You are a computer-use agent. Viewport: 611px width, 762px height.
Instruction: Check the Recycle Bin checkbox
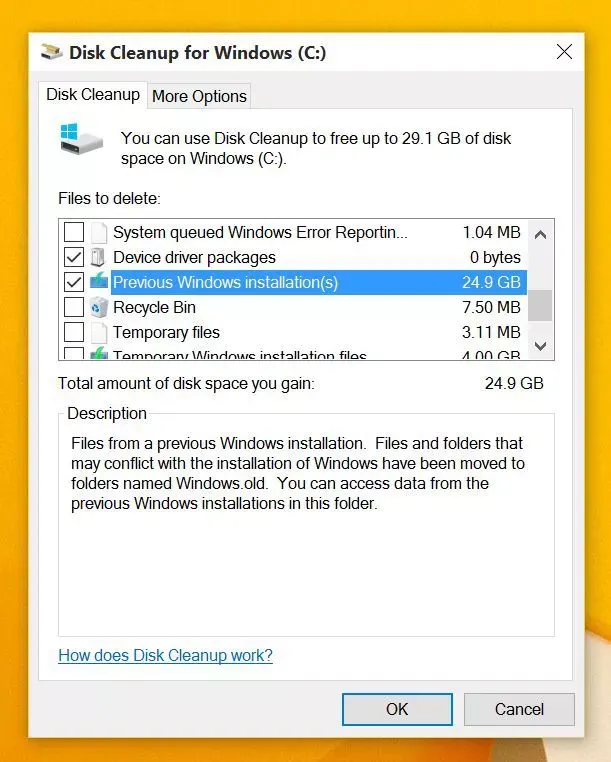(74, 307)
